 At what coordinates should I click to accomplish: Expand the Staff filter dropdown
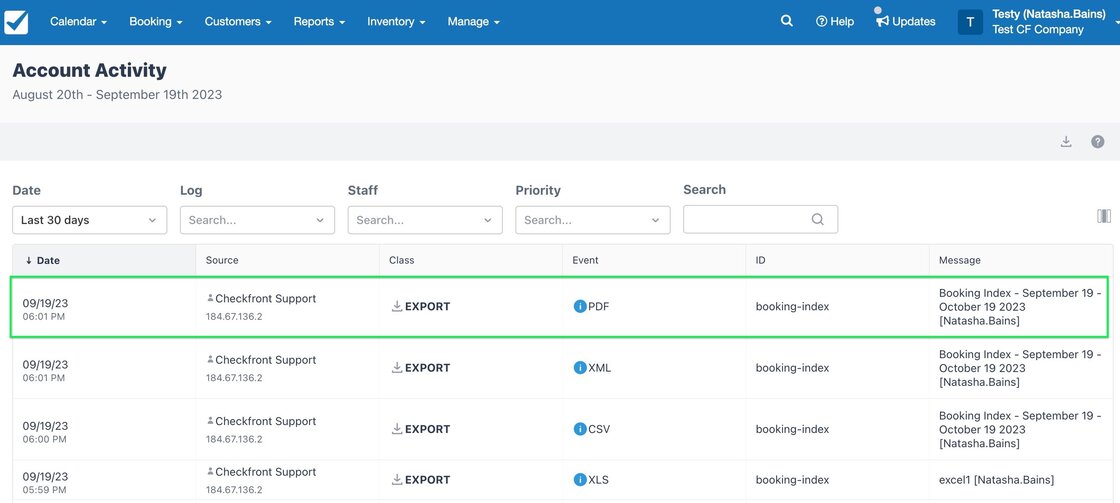point(425,220)
